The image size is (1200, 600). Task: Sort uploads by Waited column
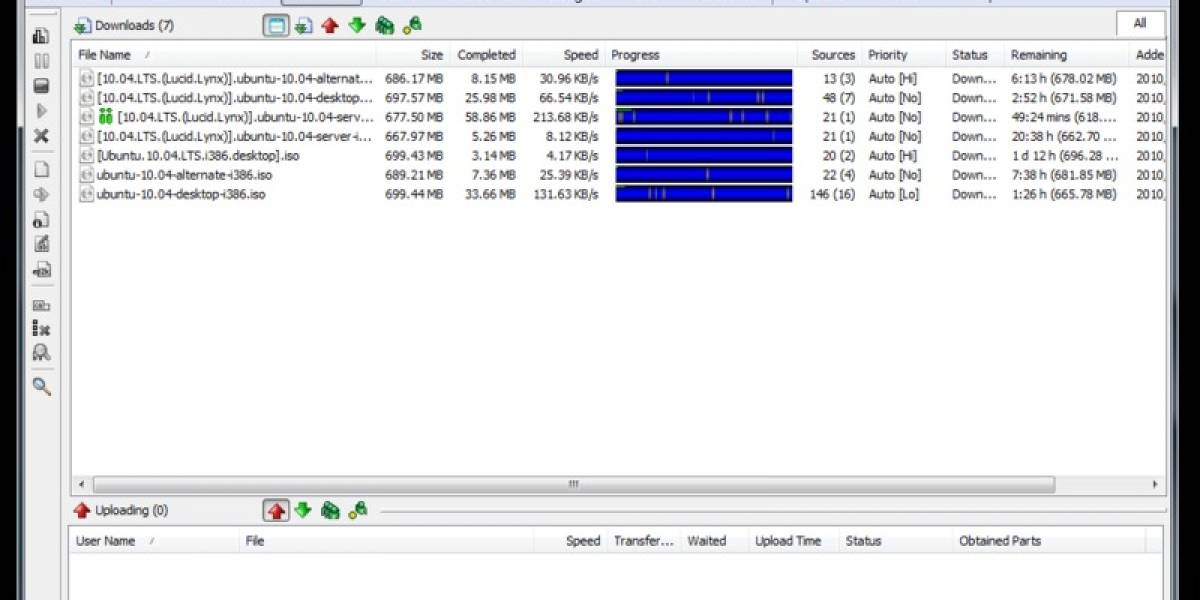(x=714, y=541)
